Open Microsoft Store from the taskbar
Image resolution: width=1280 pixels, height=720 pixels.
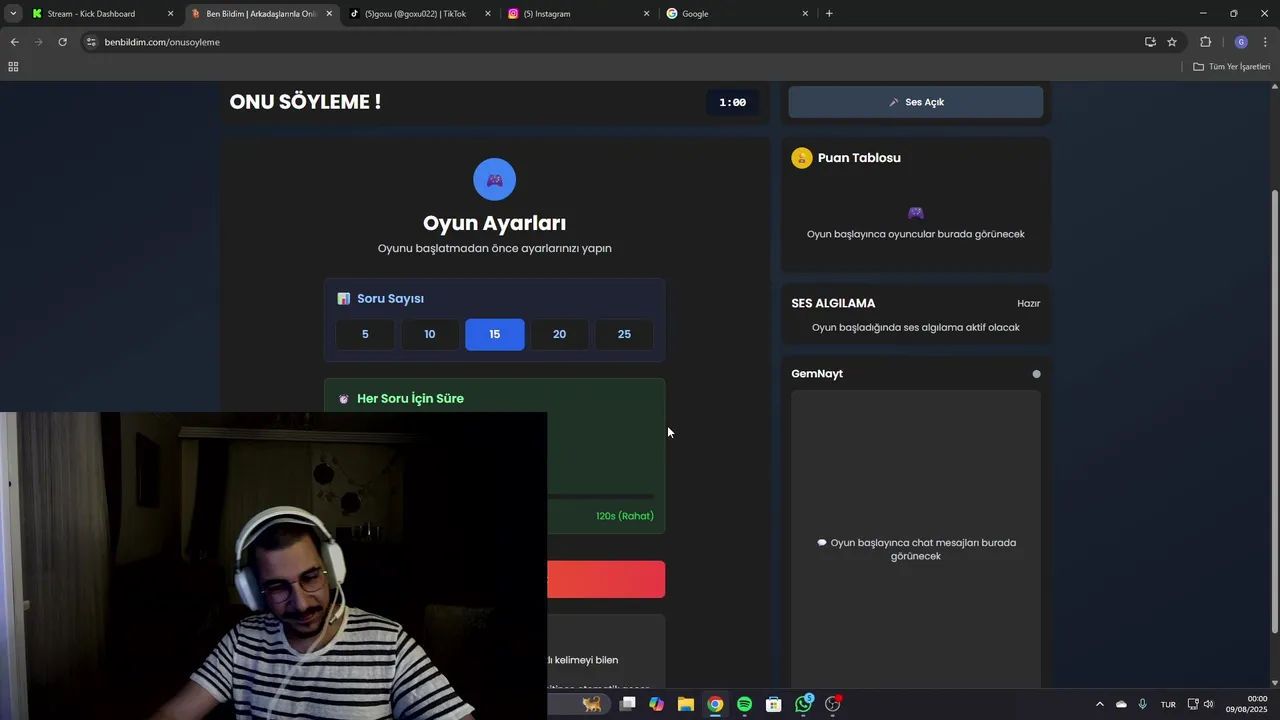click(773, 704)
